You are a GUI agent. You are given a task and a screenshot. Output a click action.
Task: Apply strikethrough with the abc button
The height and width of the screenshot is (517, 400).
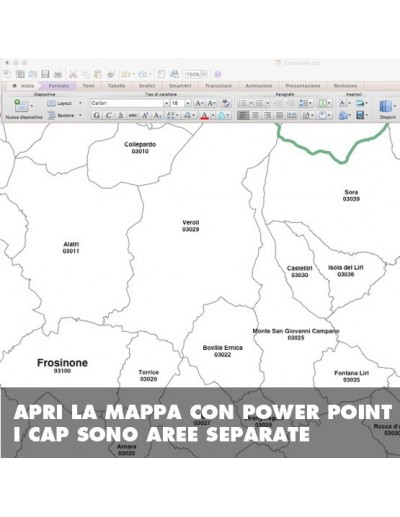pyautogui.click(x=133, y=115)
